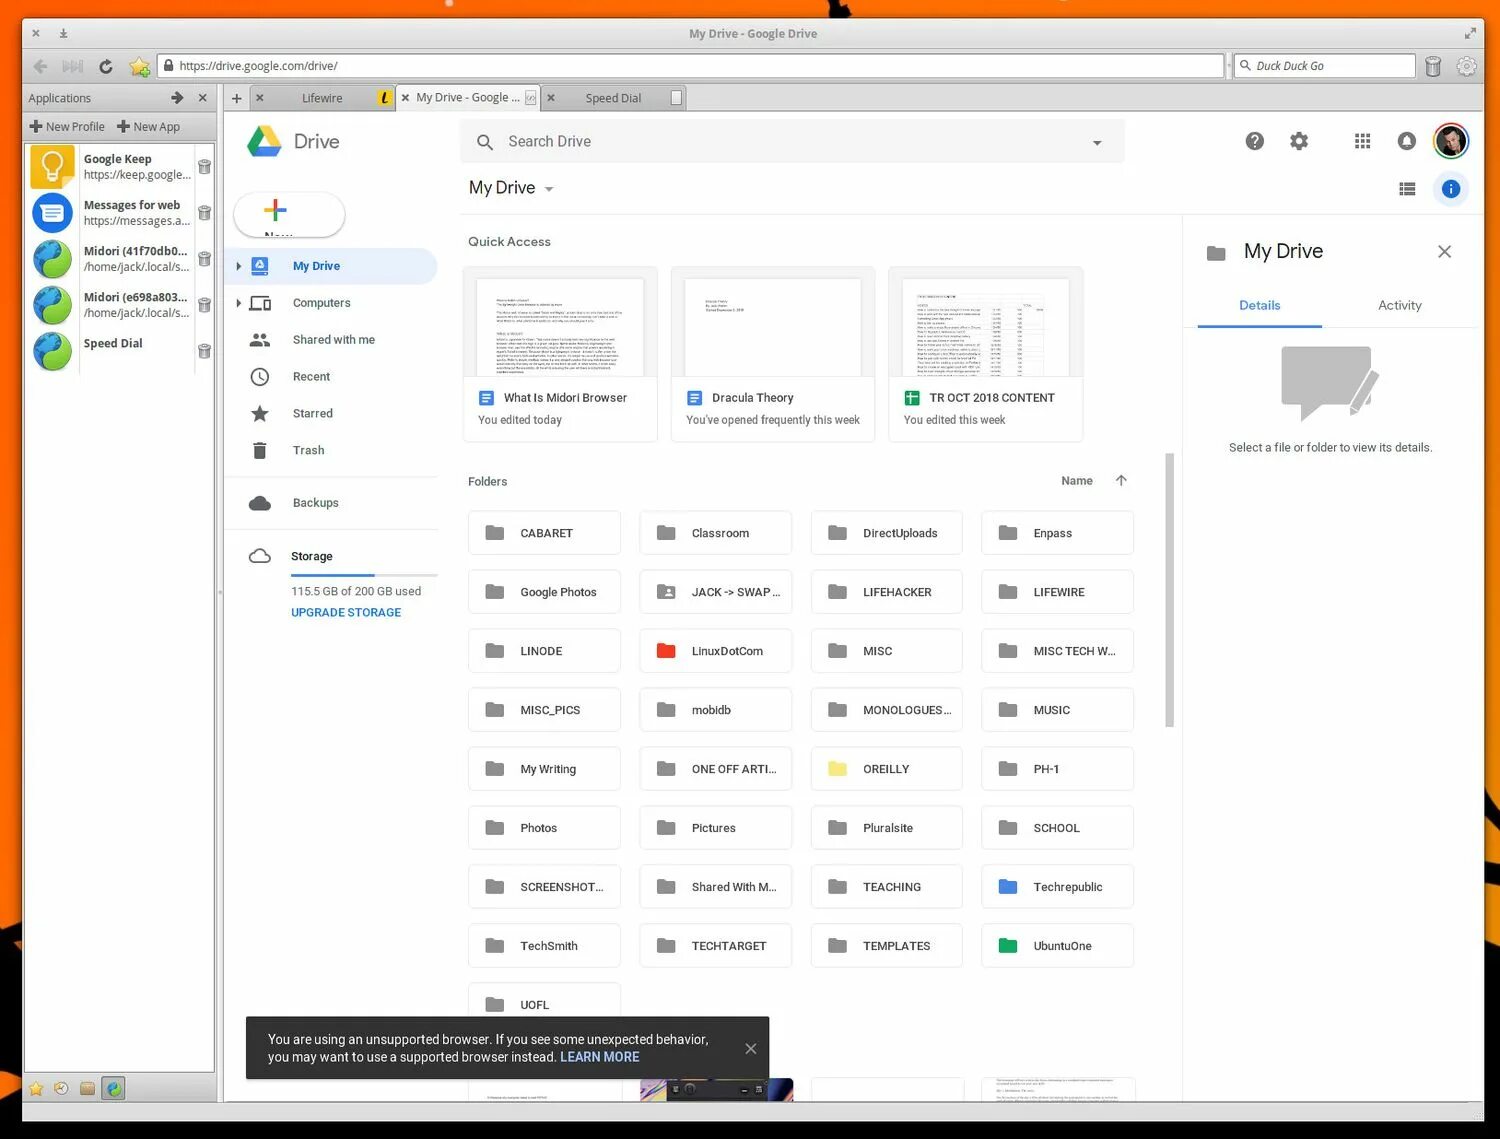Close the My Drive browser tab
The width and height of the screenshot is (1500, 1139).
point(405,98)
